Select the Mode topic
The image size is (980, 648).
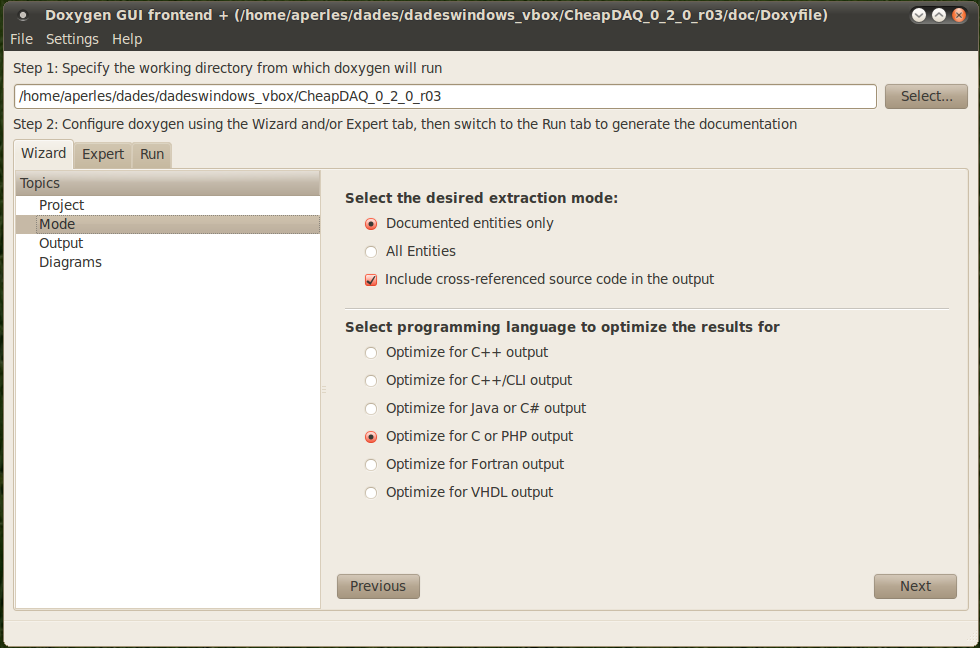tap(168, 224)
